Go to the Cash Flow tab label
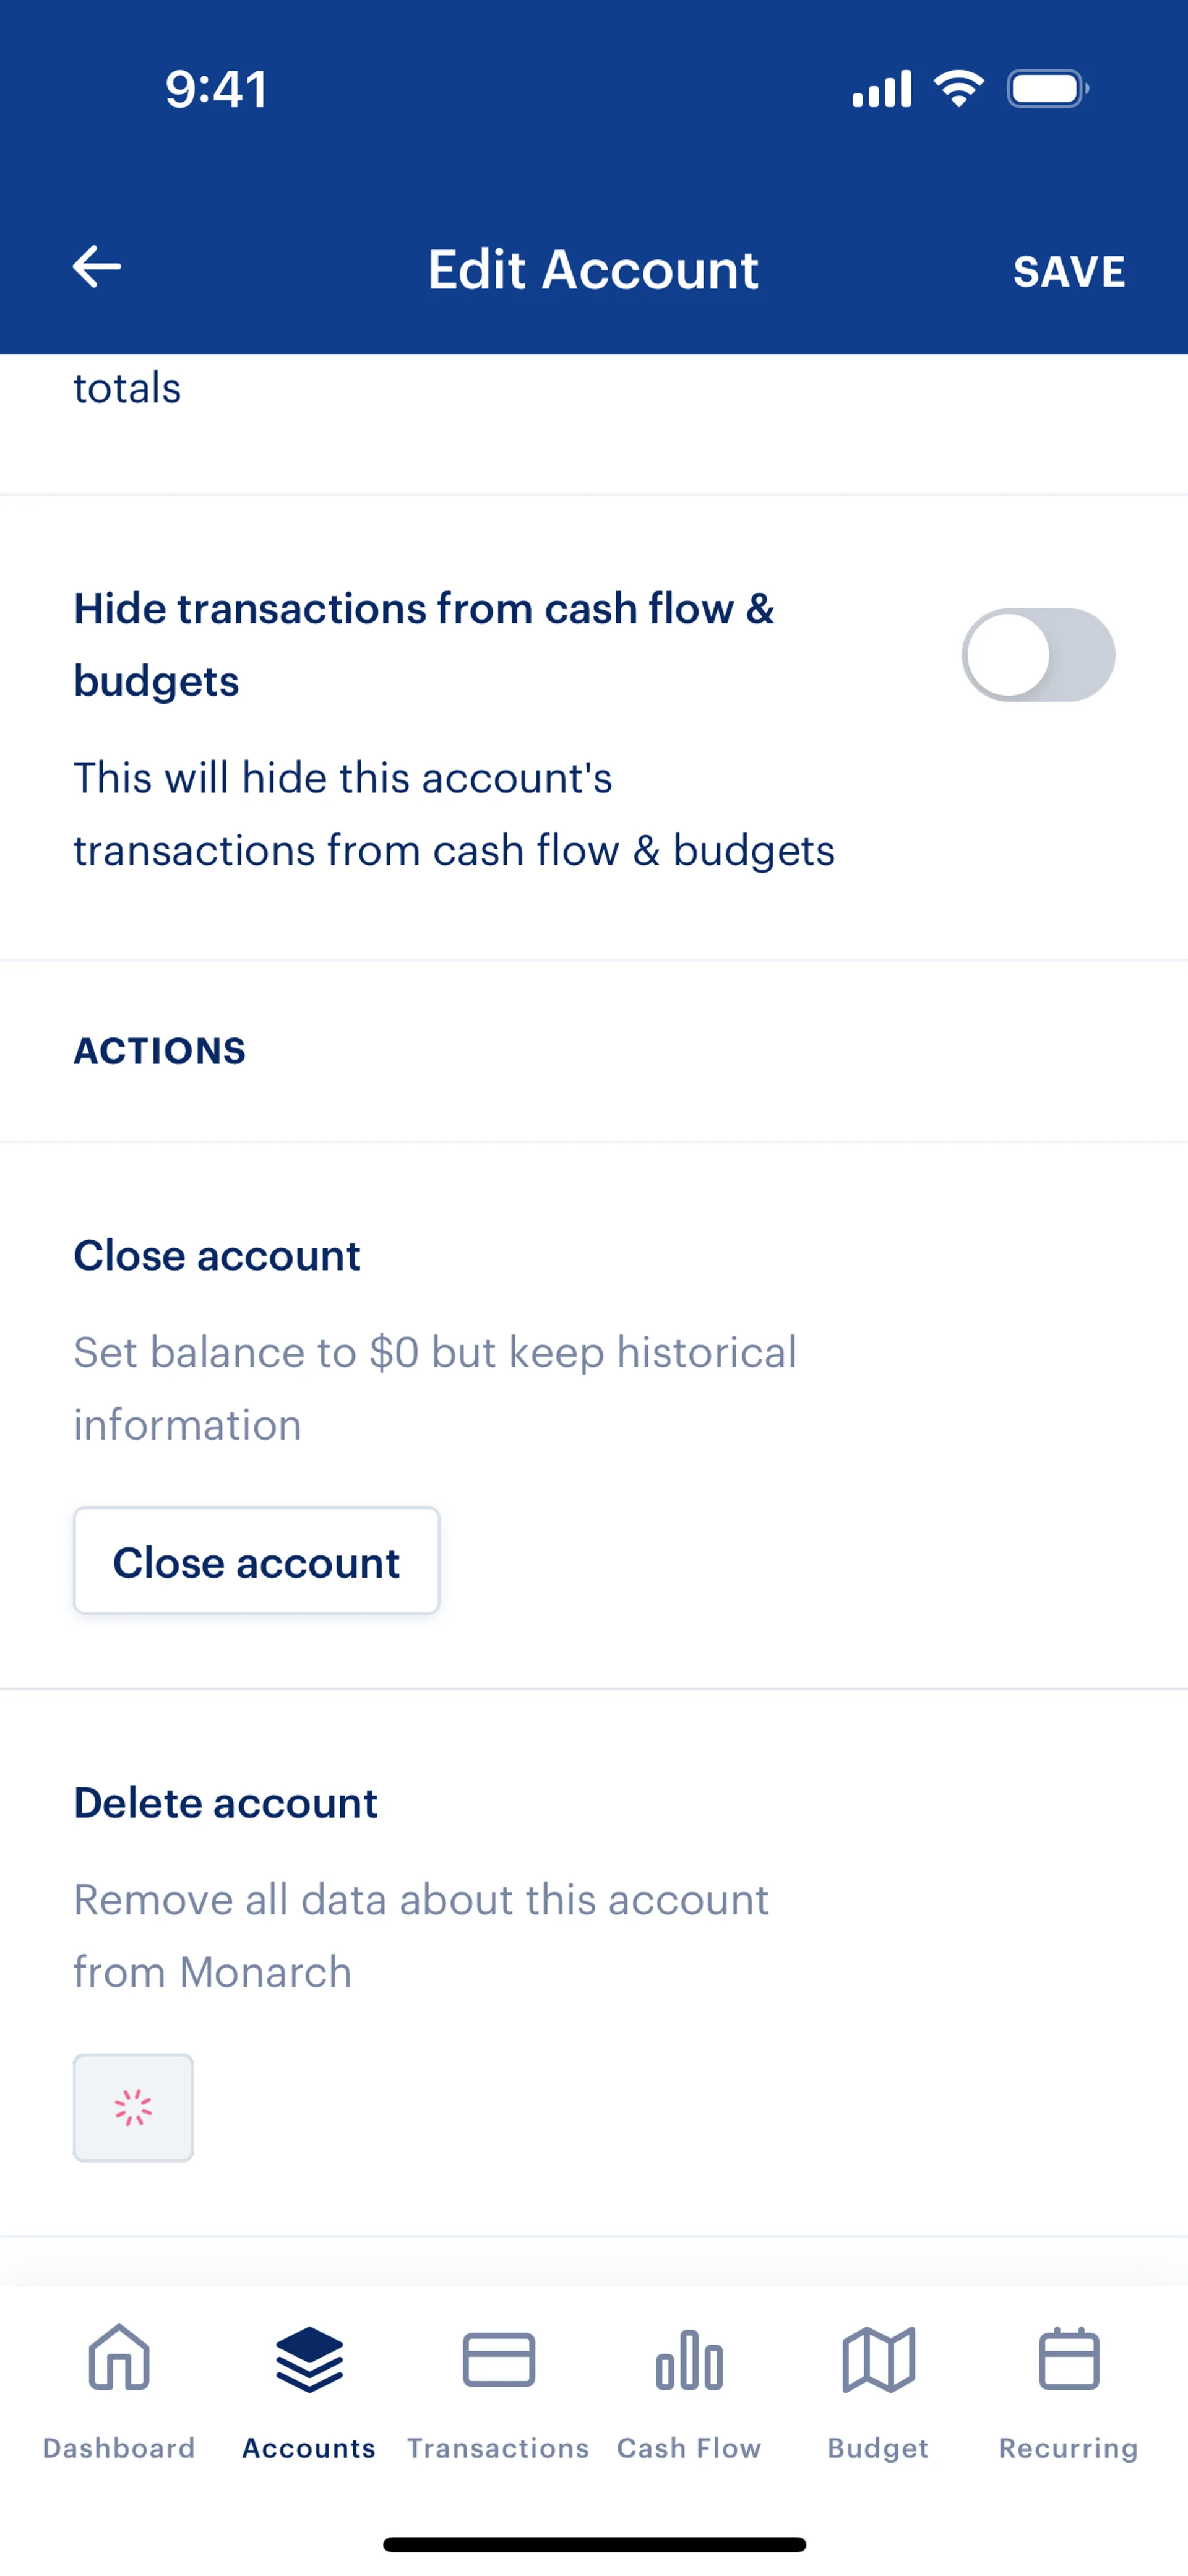Viewport: 1188px width, 2576px height. [689, 2448]
